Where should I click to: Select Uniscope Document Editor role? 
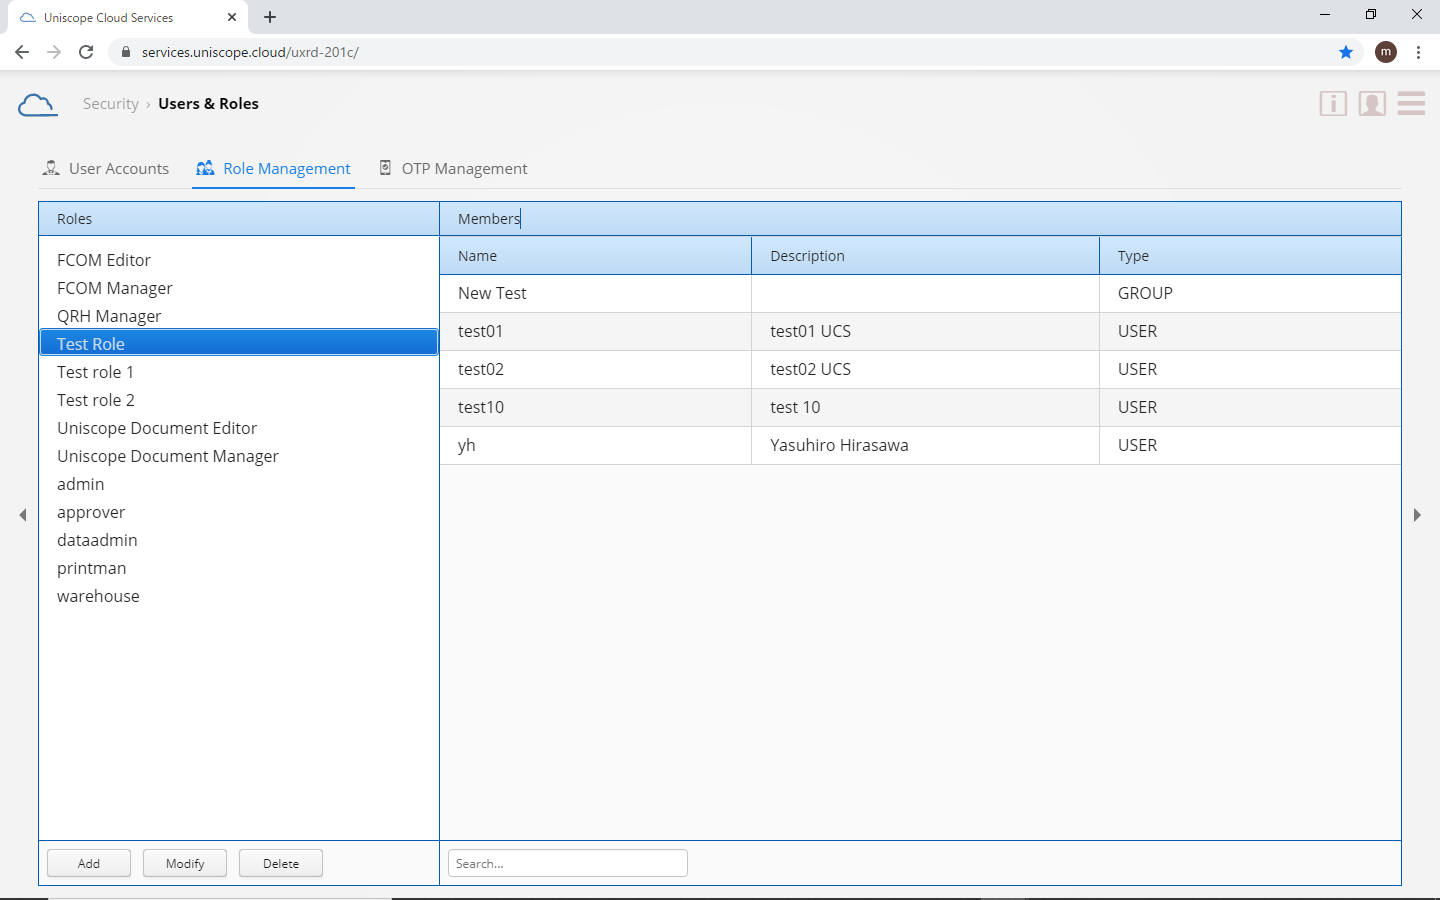pos(157,428)
